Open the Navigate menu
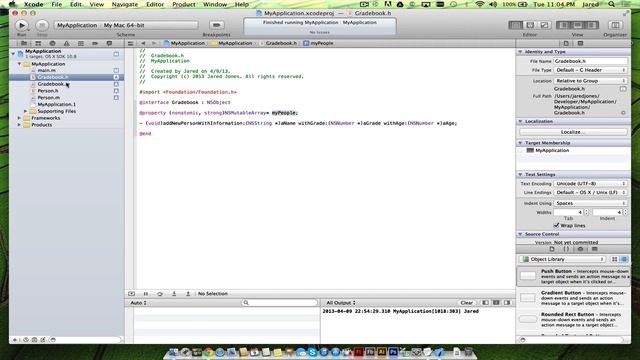The image size is (640, 360). click(124, 4)
